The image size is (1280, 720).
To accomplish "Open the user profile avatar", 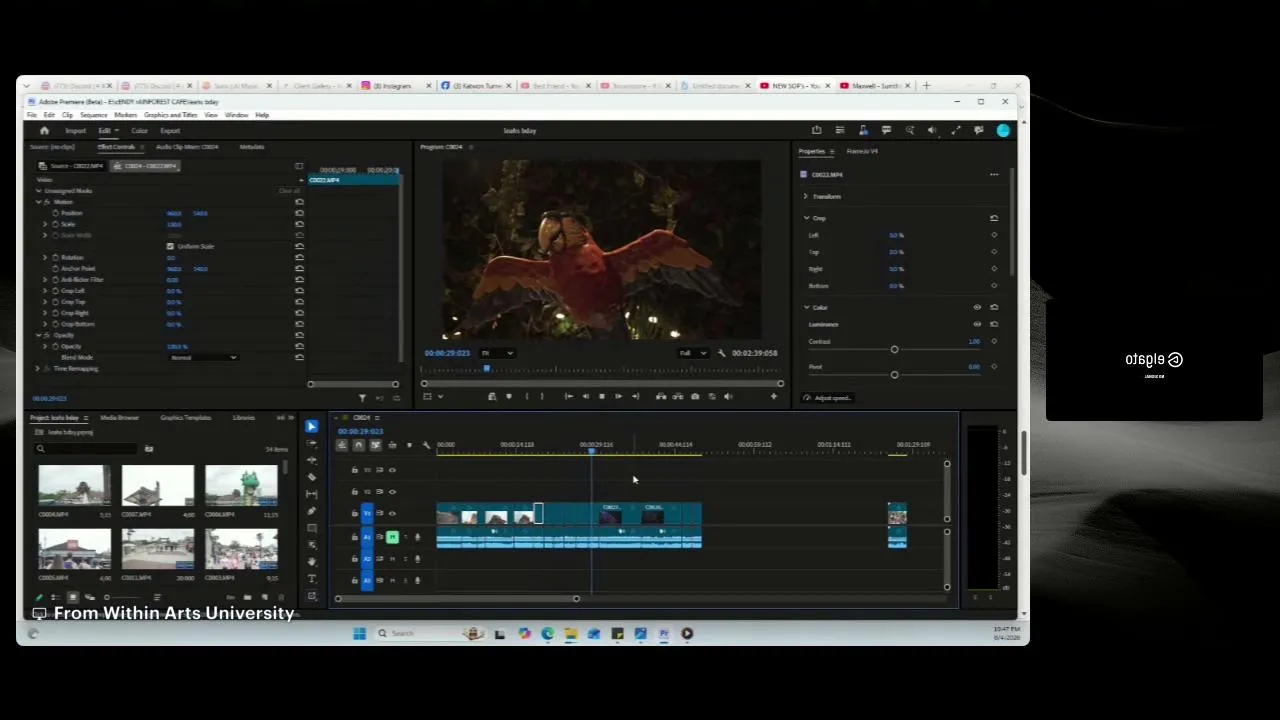I will tap(1003, 130).
